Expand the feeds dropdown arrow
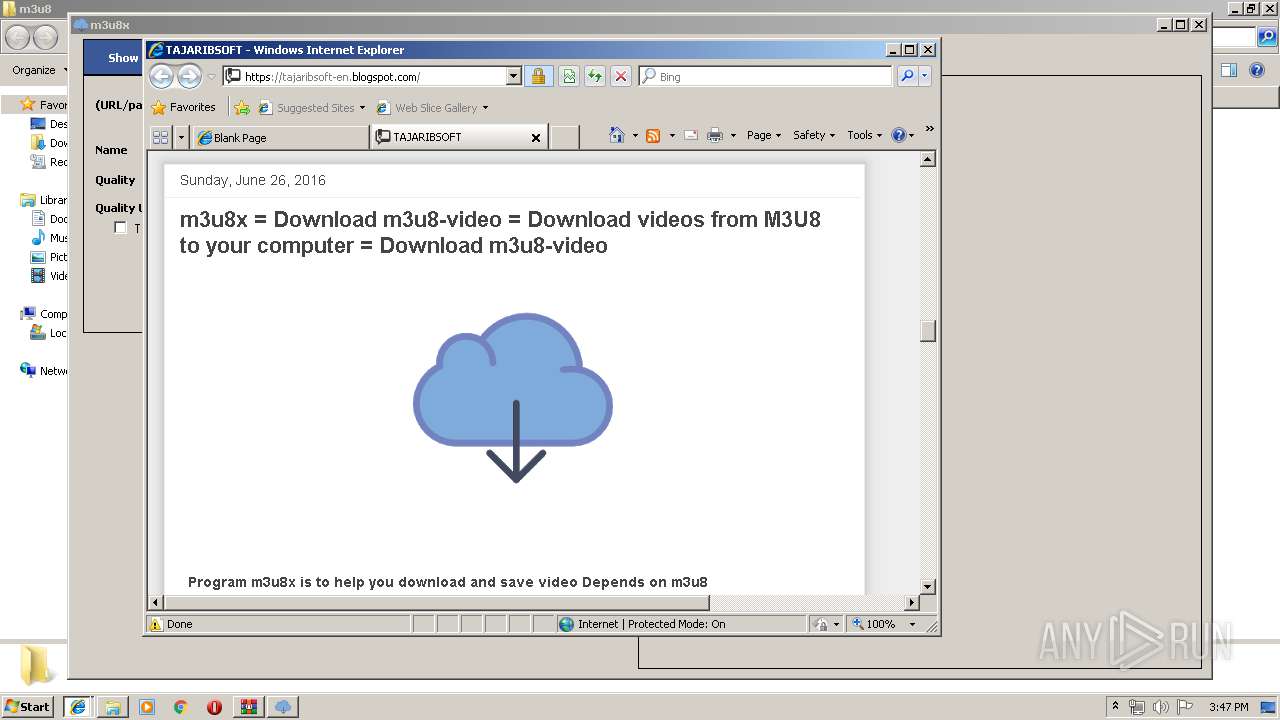Image resolution: width=1280 pixels, height=720 pixels. 672,135
